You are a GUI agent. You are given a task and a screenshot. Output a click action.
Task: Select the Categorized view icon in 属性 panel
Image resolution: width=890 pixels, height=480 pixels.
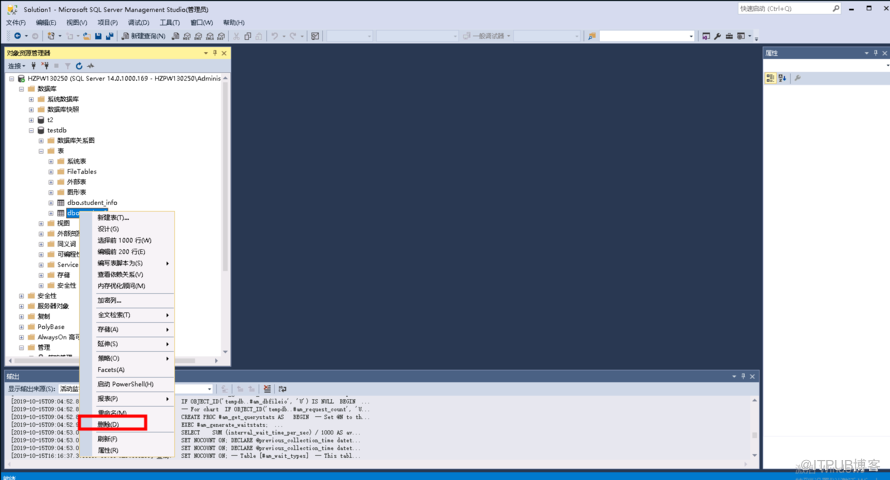click(771, 78)
